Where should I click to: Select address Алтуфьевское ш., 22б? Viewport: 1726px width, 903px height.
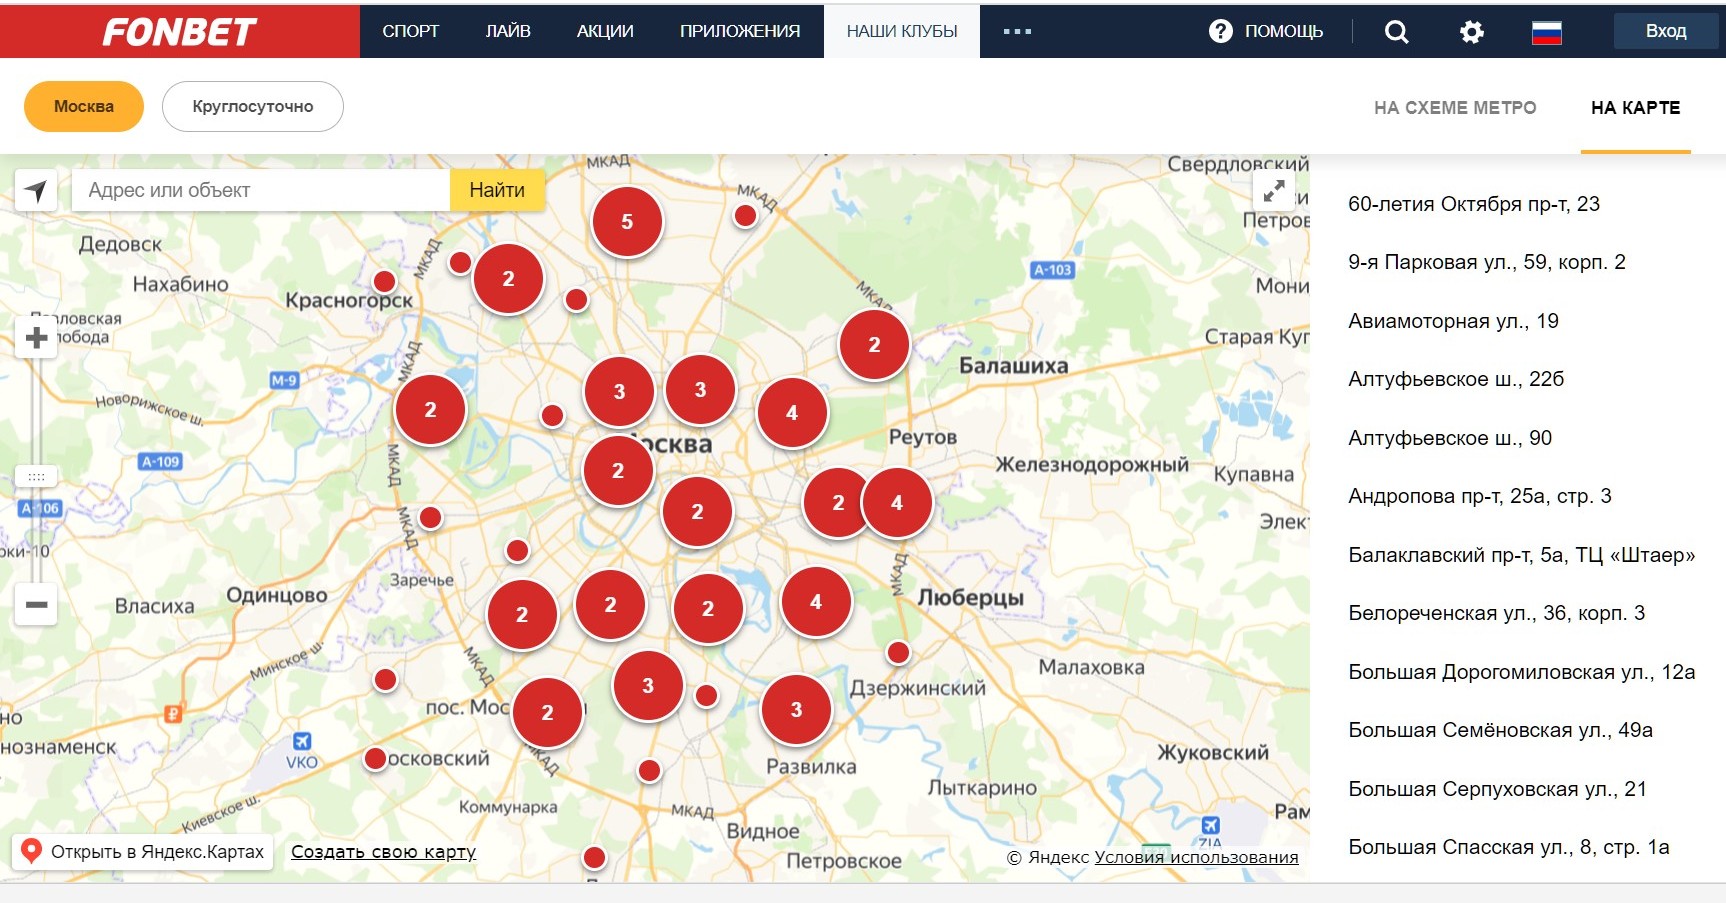(x=1456, y=379)
